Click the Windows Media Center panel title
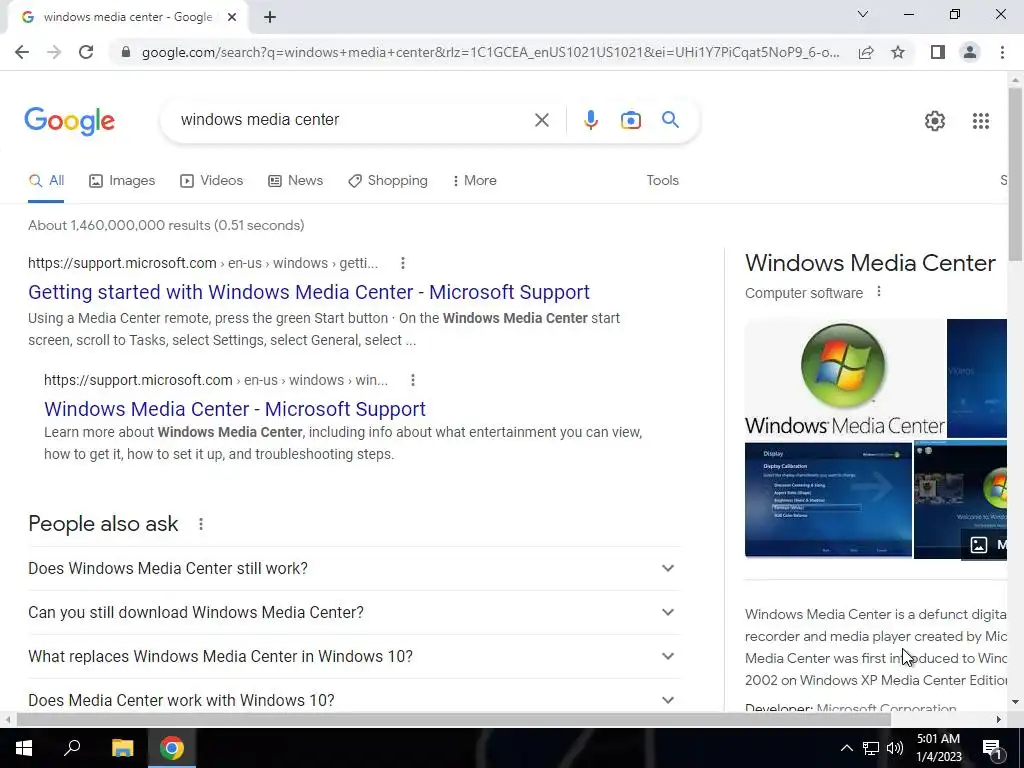The image size is (1024, 768). click(870, 263)
